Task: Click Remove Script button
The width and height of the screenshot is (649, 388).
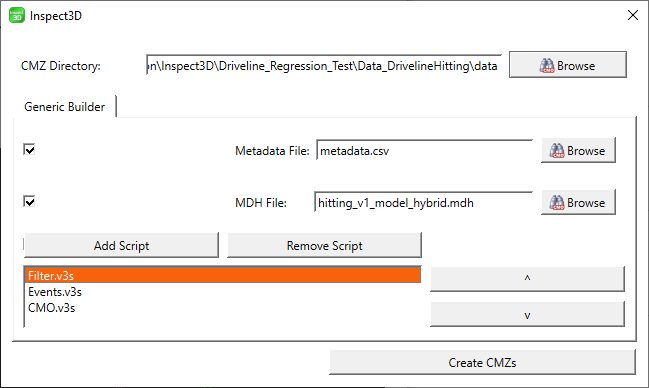Action: click(x=324, y=246)
